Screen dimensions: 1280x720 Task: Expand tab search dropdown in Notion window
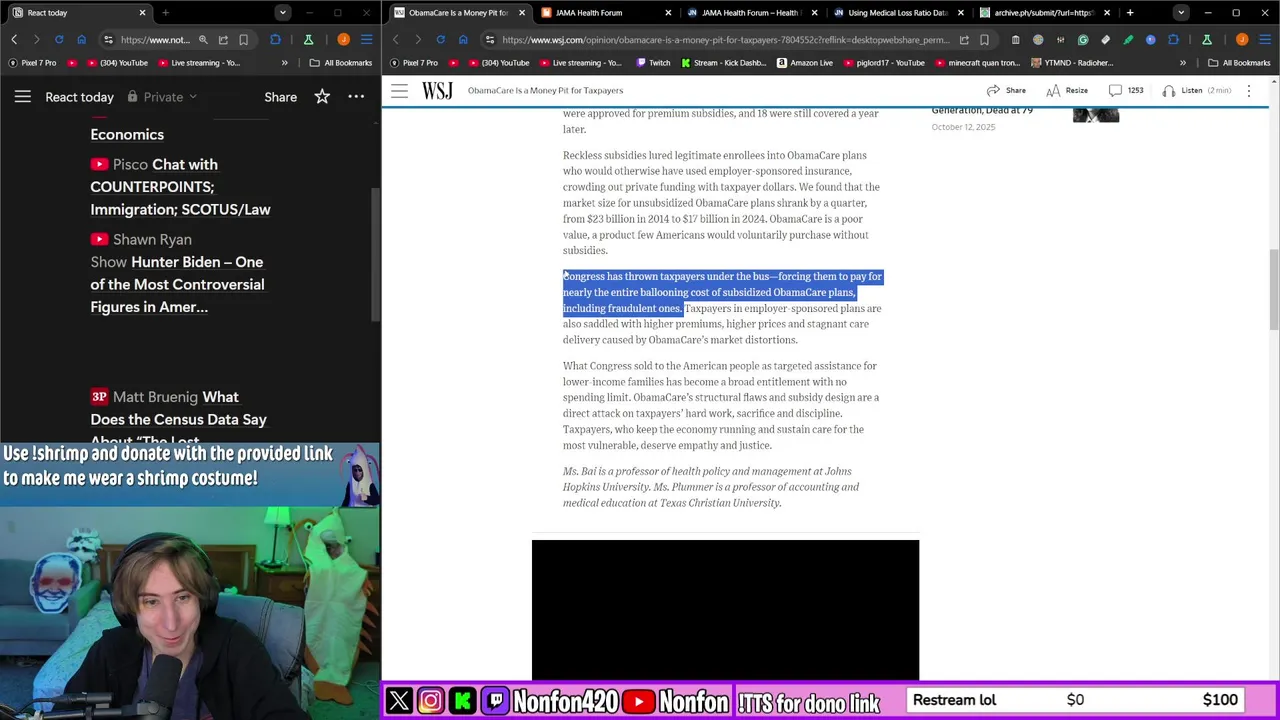coord(283,13)
